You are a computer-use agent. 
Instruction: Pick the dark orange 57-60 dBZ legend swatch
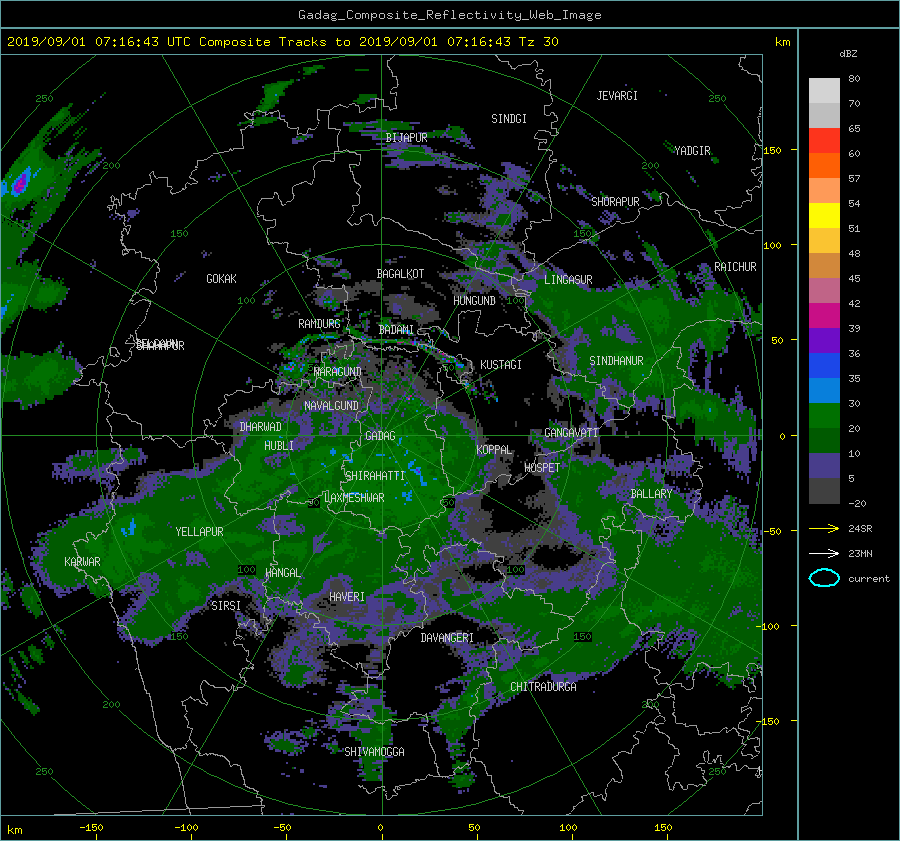pos(824,166)
